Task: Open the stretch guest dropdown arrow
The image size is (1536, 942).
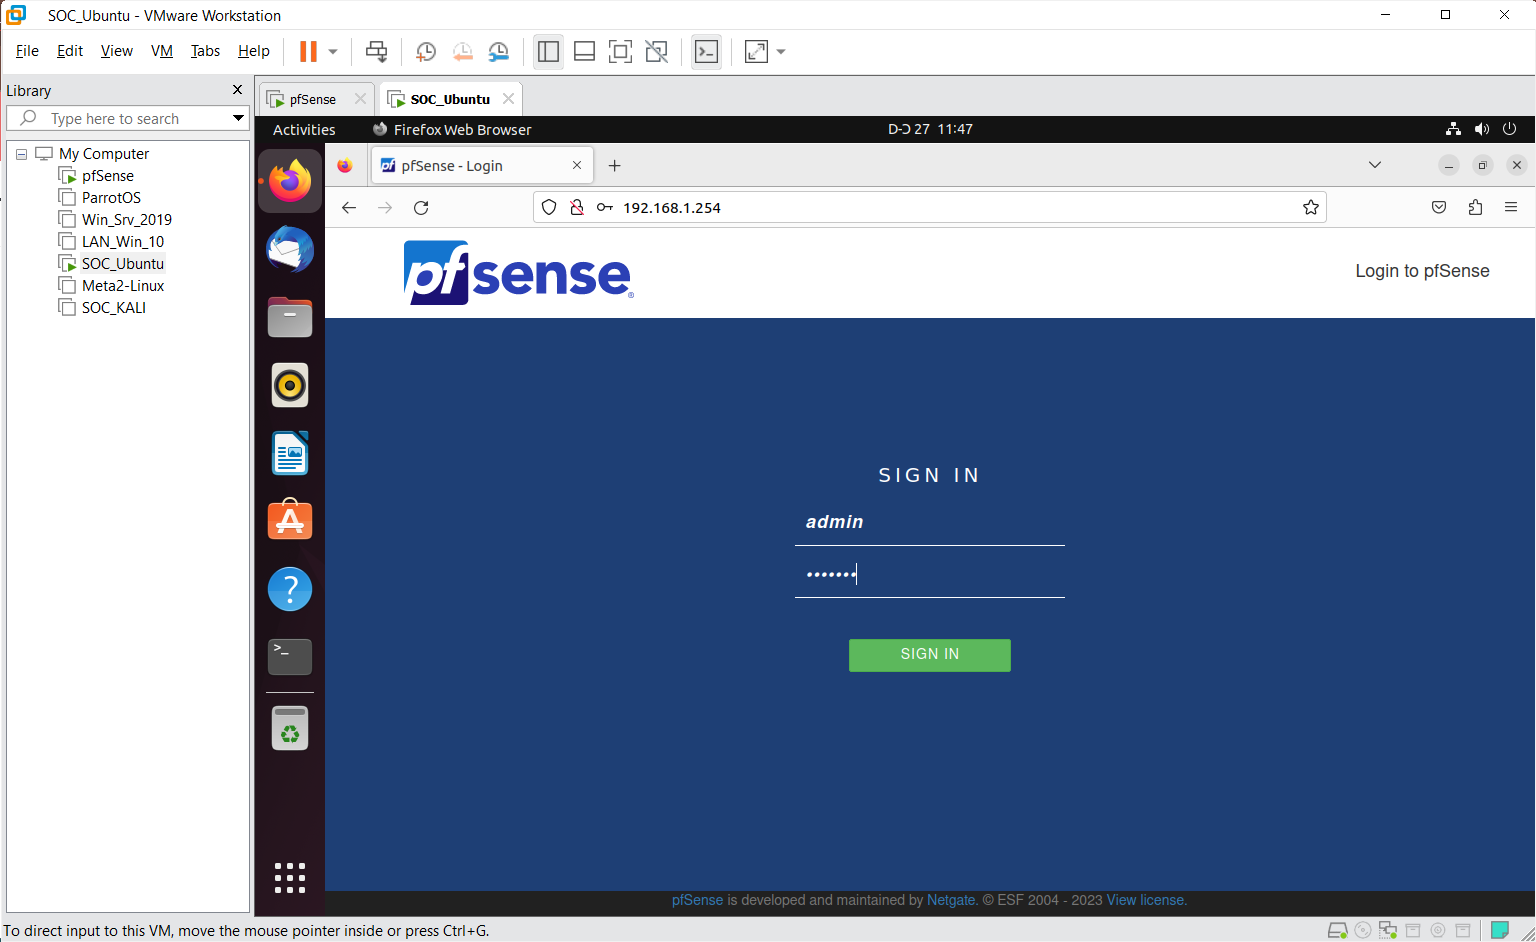Action: [x=781, y=52]
